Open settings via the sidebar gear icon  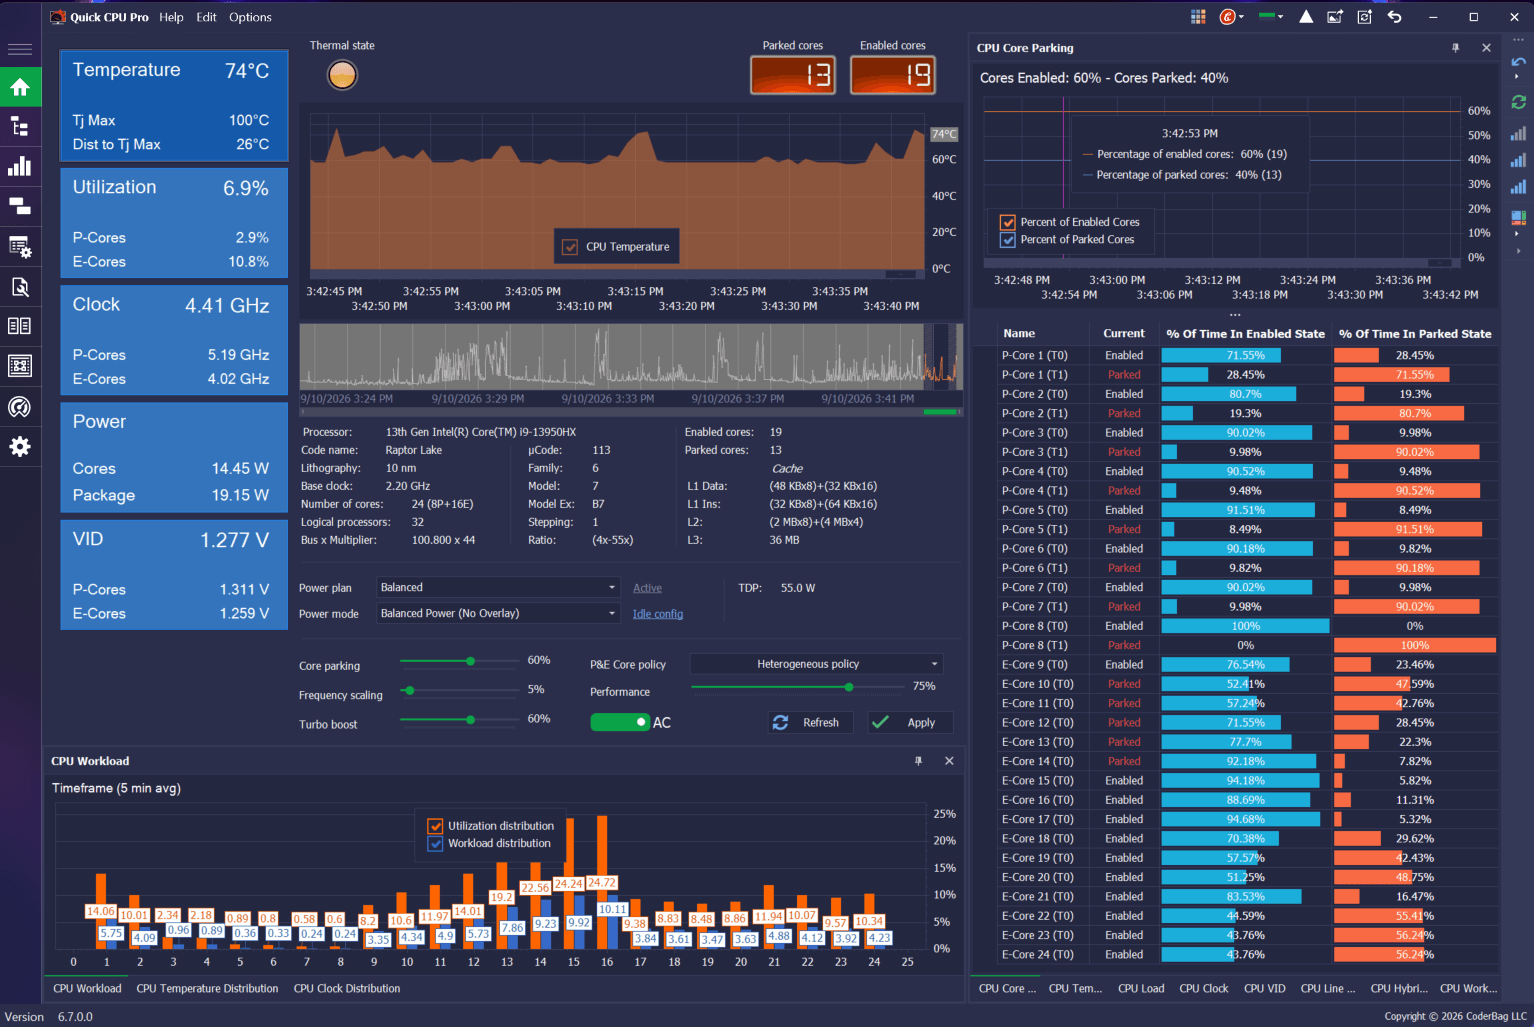click(20, 447)
